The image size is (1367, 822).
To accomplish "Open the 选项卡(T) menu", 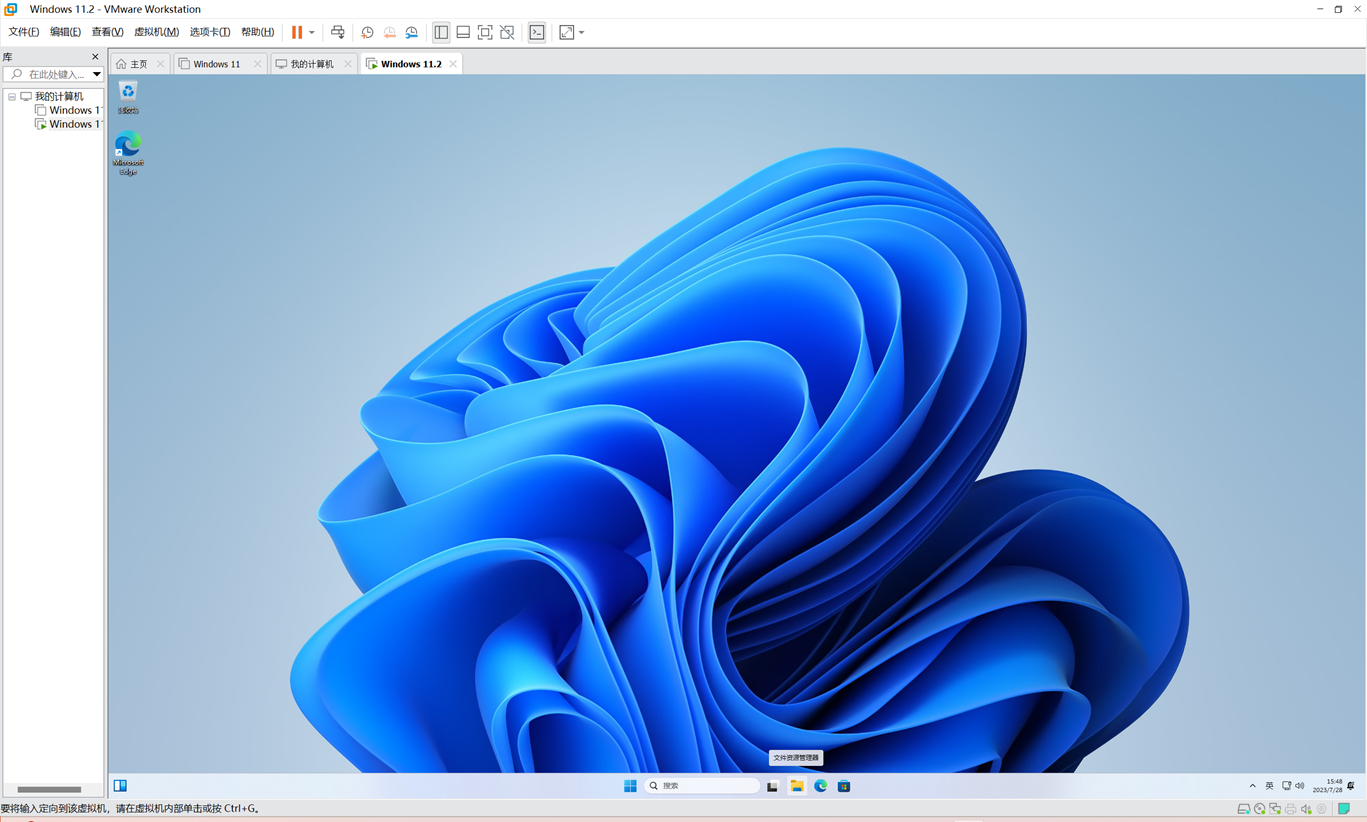I will point(210,32).
